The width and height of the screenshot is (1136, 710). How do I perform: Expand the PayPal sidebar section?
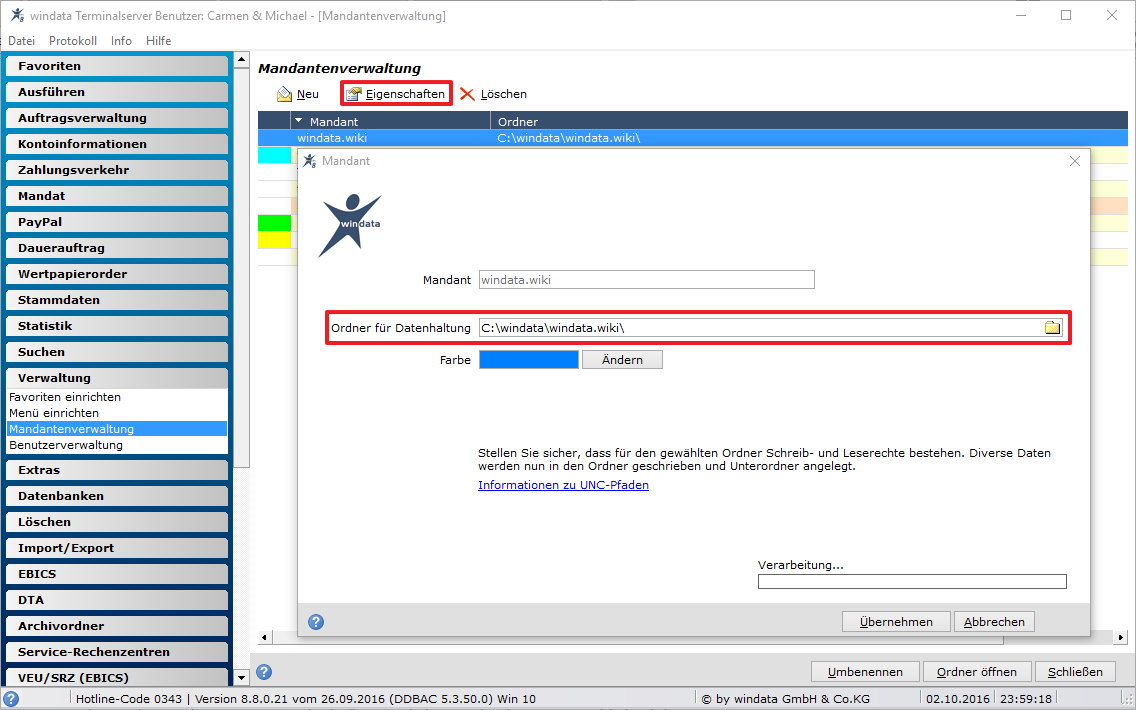(x=117, y=222)
